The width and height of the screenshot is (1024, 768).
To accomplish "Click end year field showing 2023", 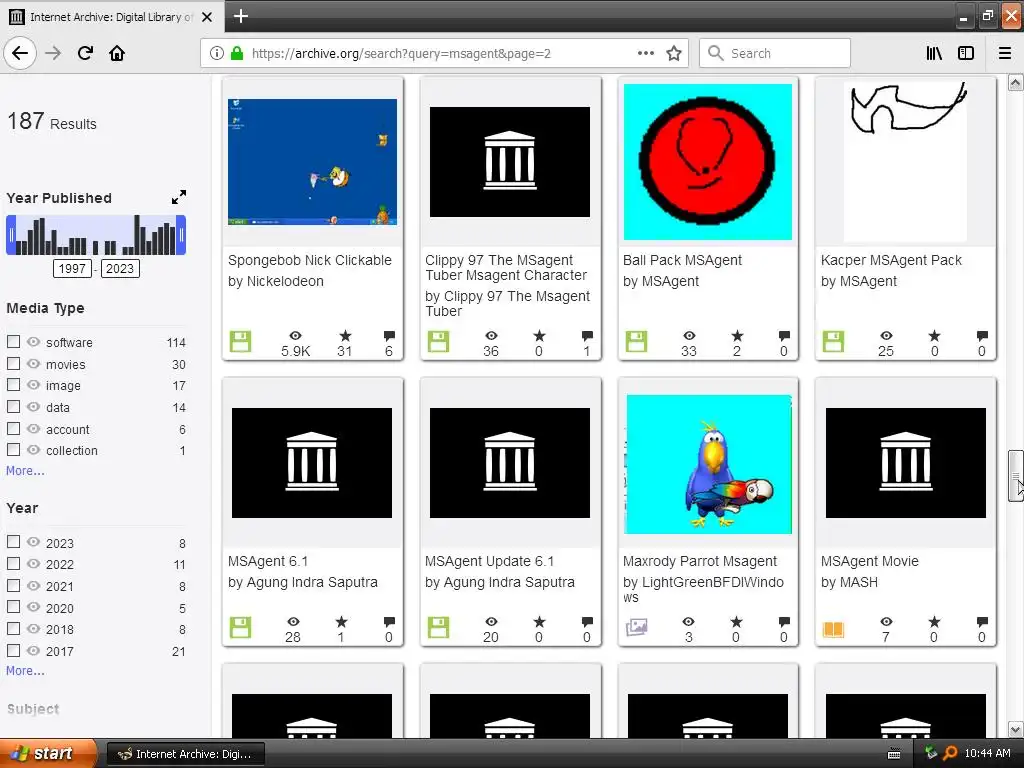I will [120, 268].
